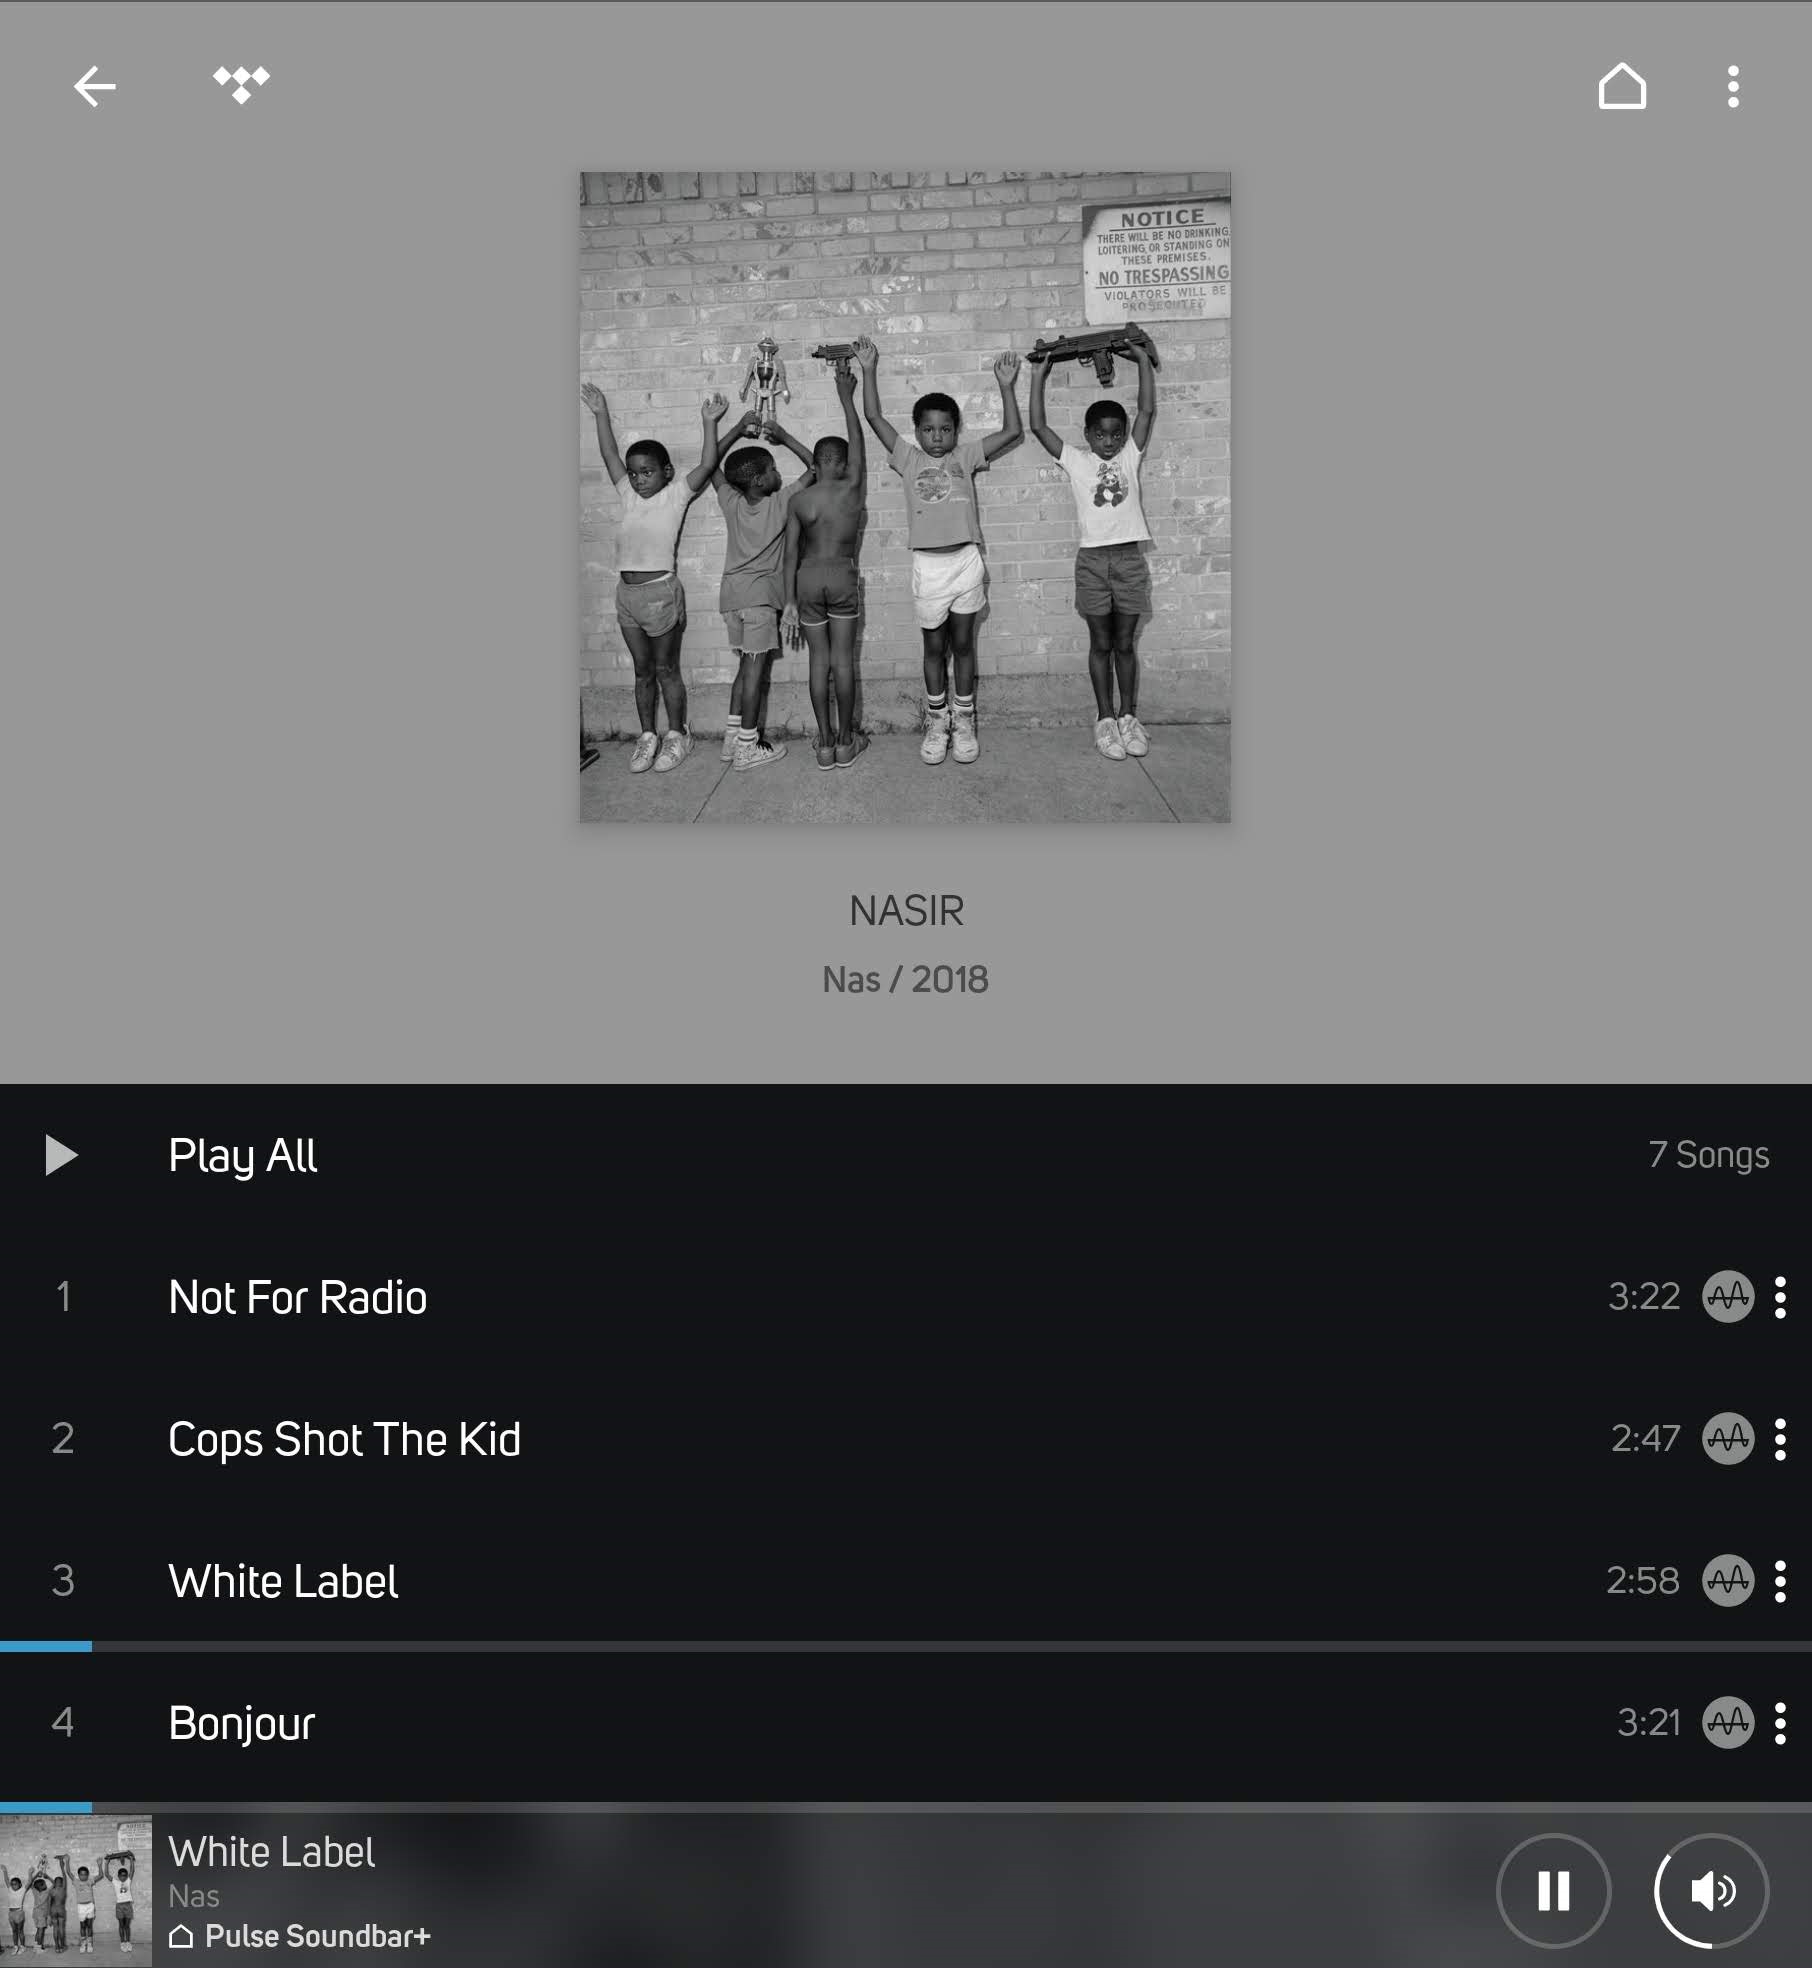This screenshot has width=1812, height=1968.
Task: Click MQA badge on Bonjour
Action: (x=1728, y=1723)
